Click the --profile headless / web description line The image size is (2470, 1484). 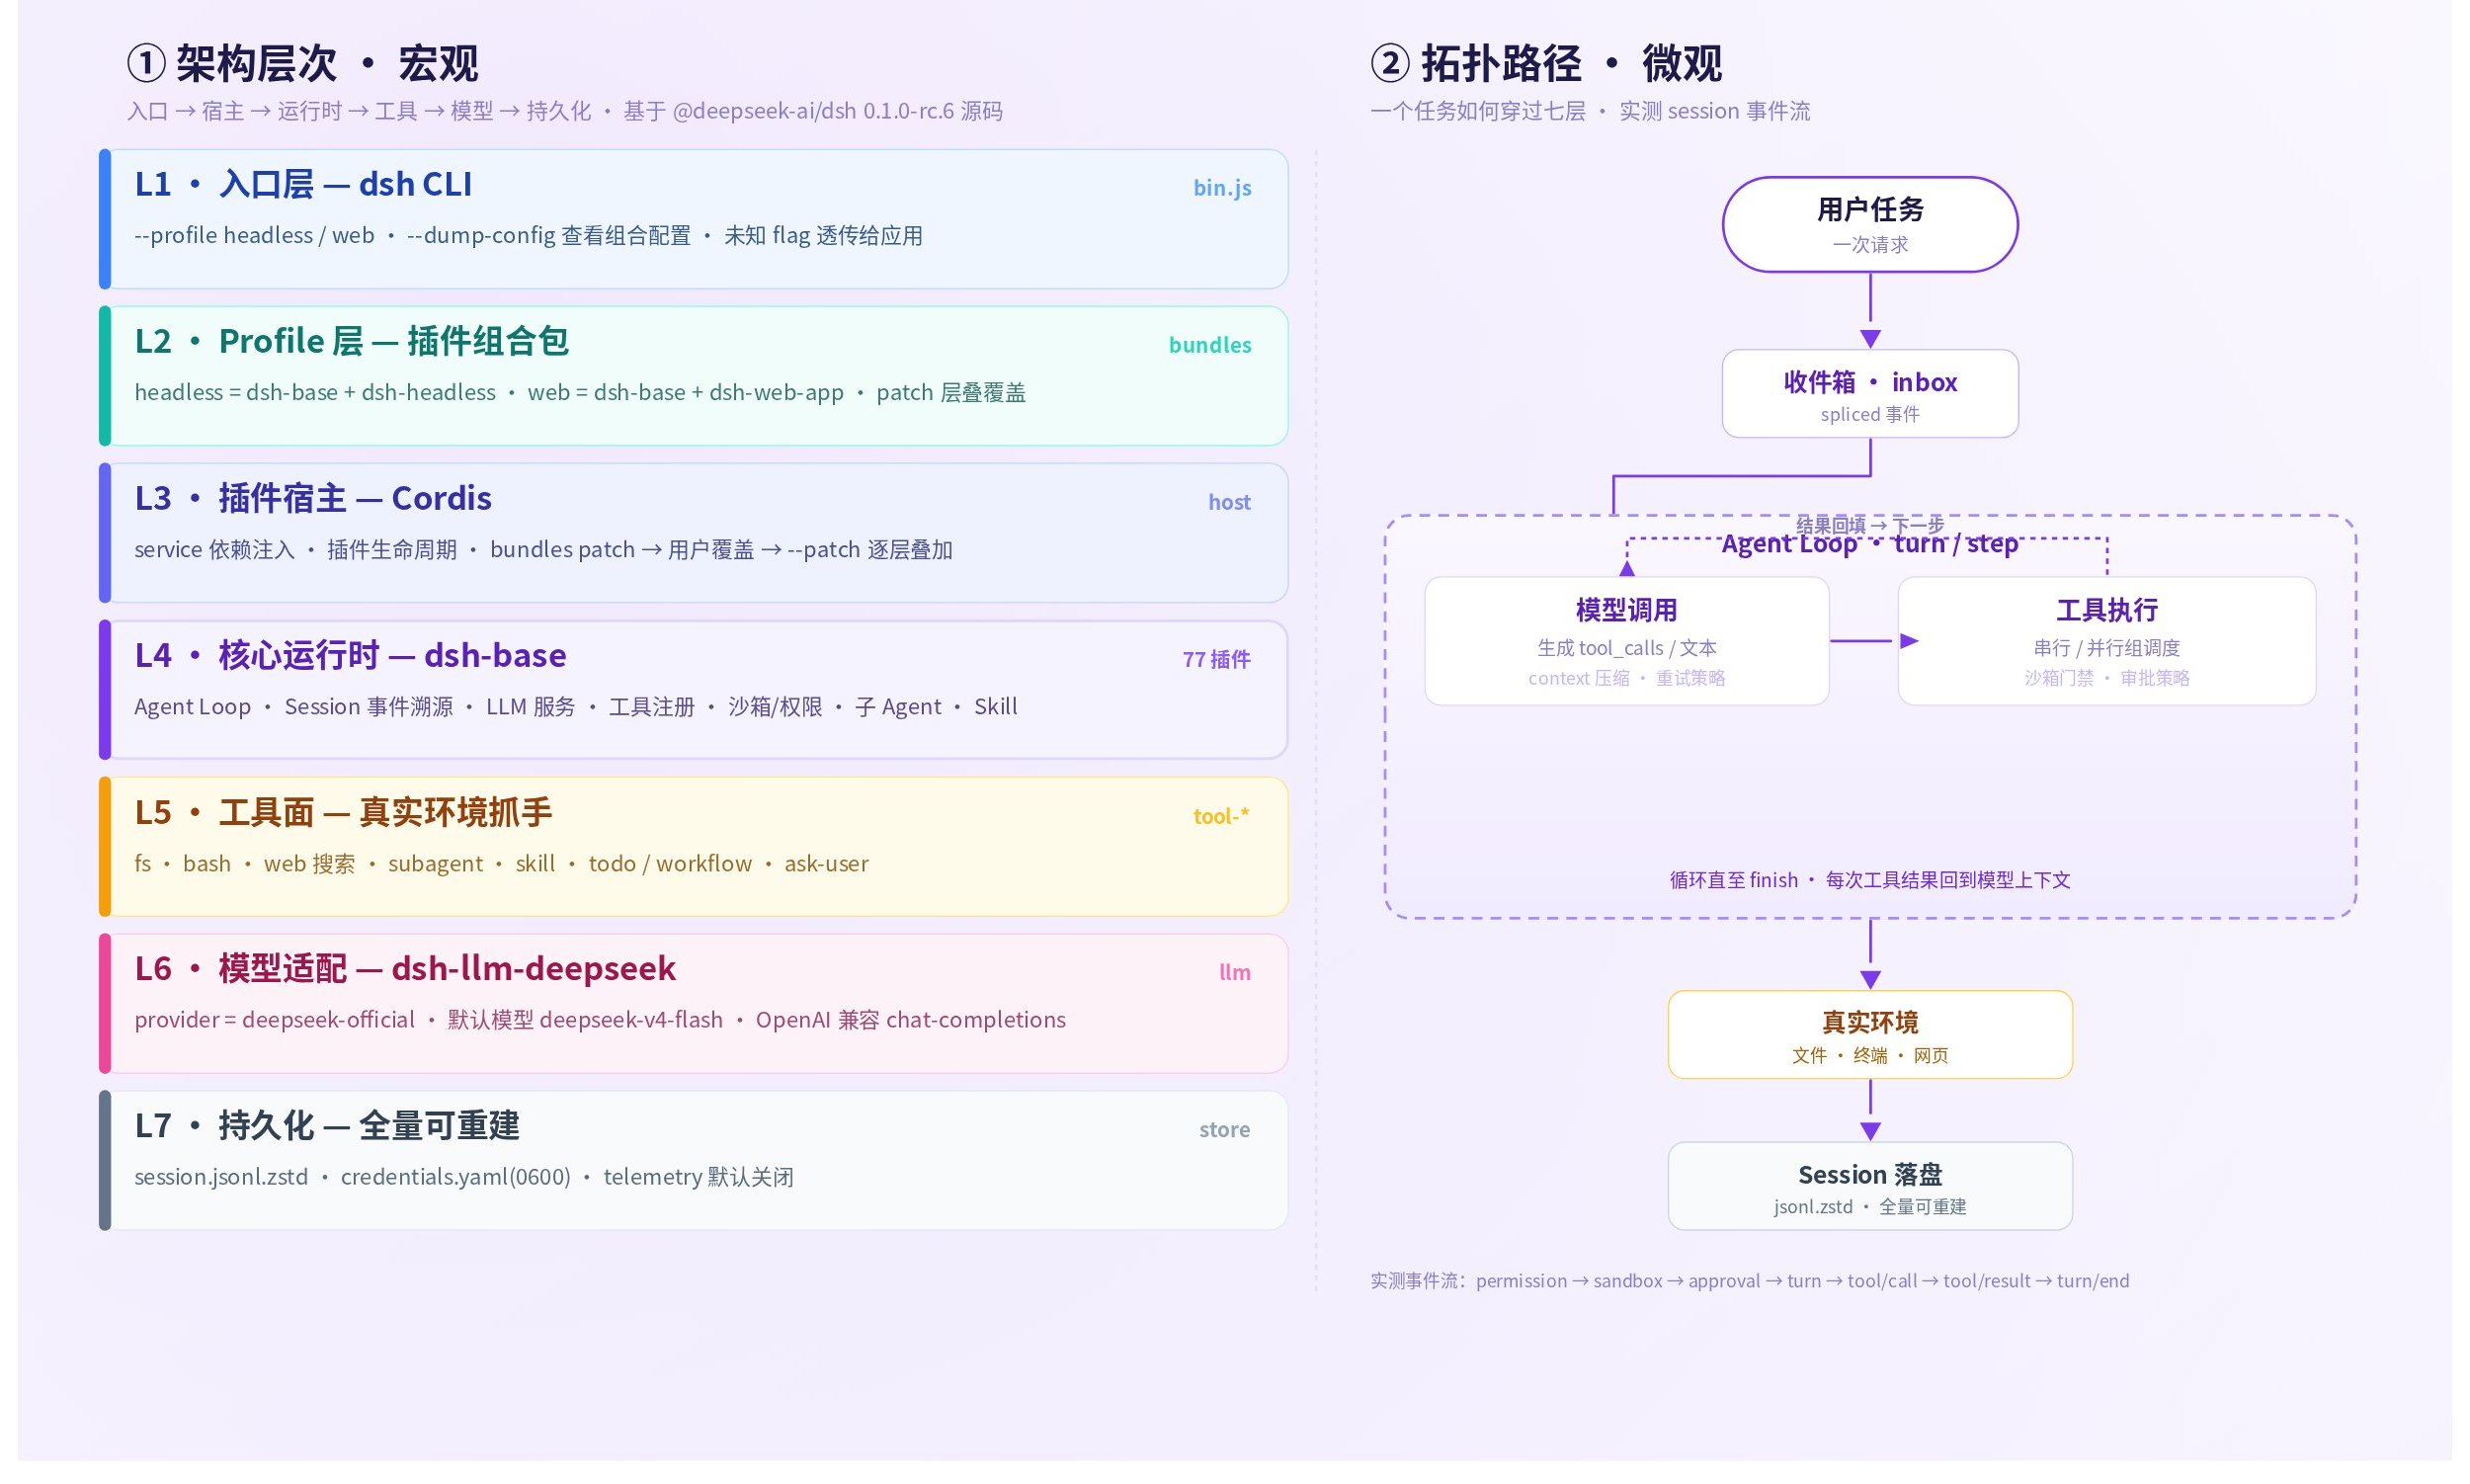pos(528,236)
